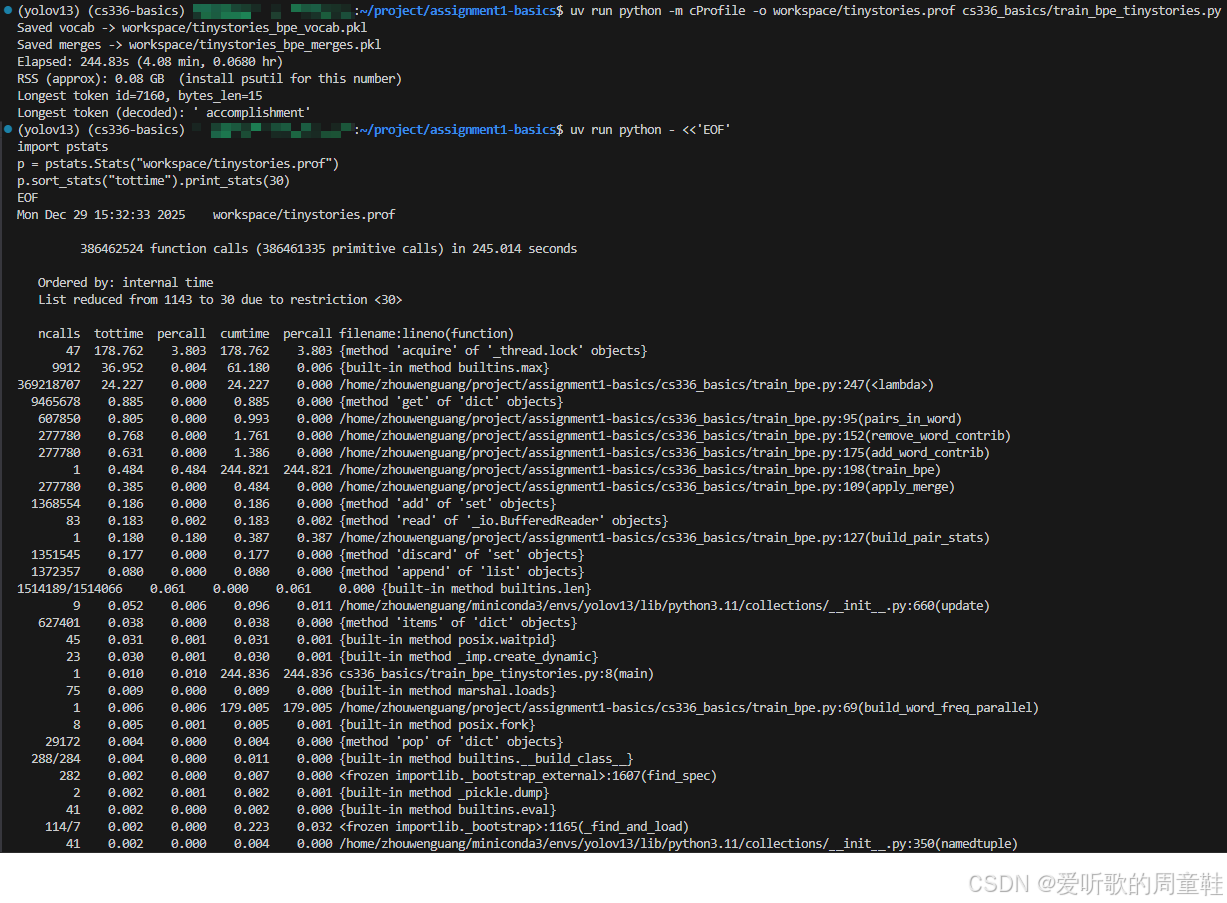Click the 'import pstats' line
Screen dimensions: 1227x903
[62, 147]
